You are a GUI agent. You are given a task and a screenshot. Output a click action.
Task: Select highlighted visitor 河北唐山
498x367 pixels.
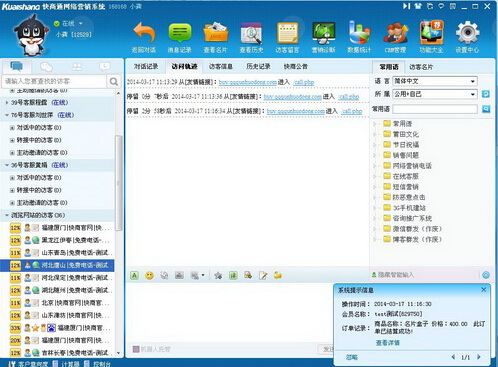(x=57, y=265)
